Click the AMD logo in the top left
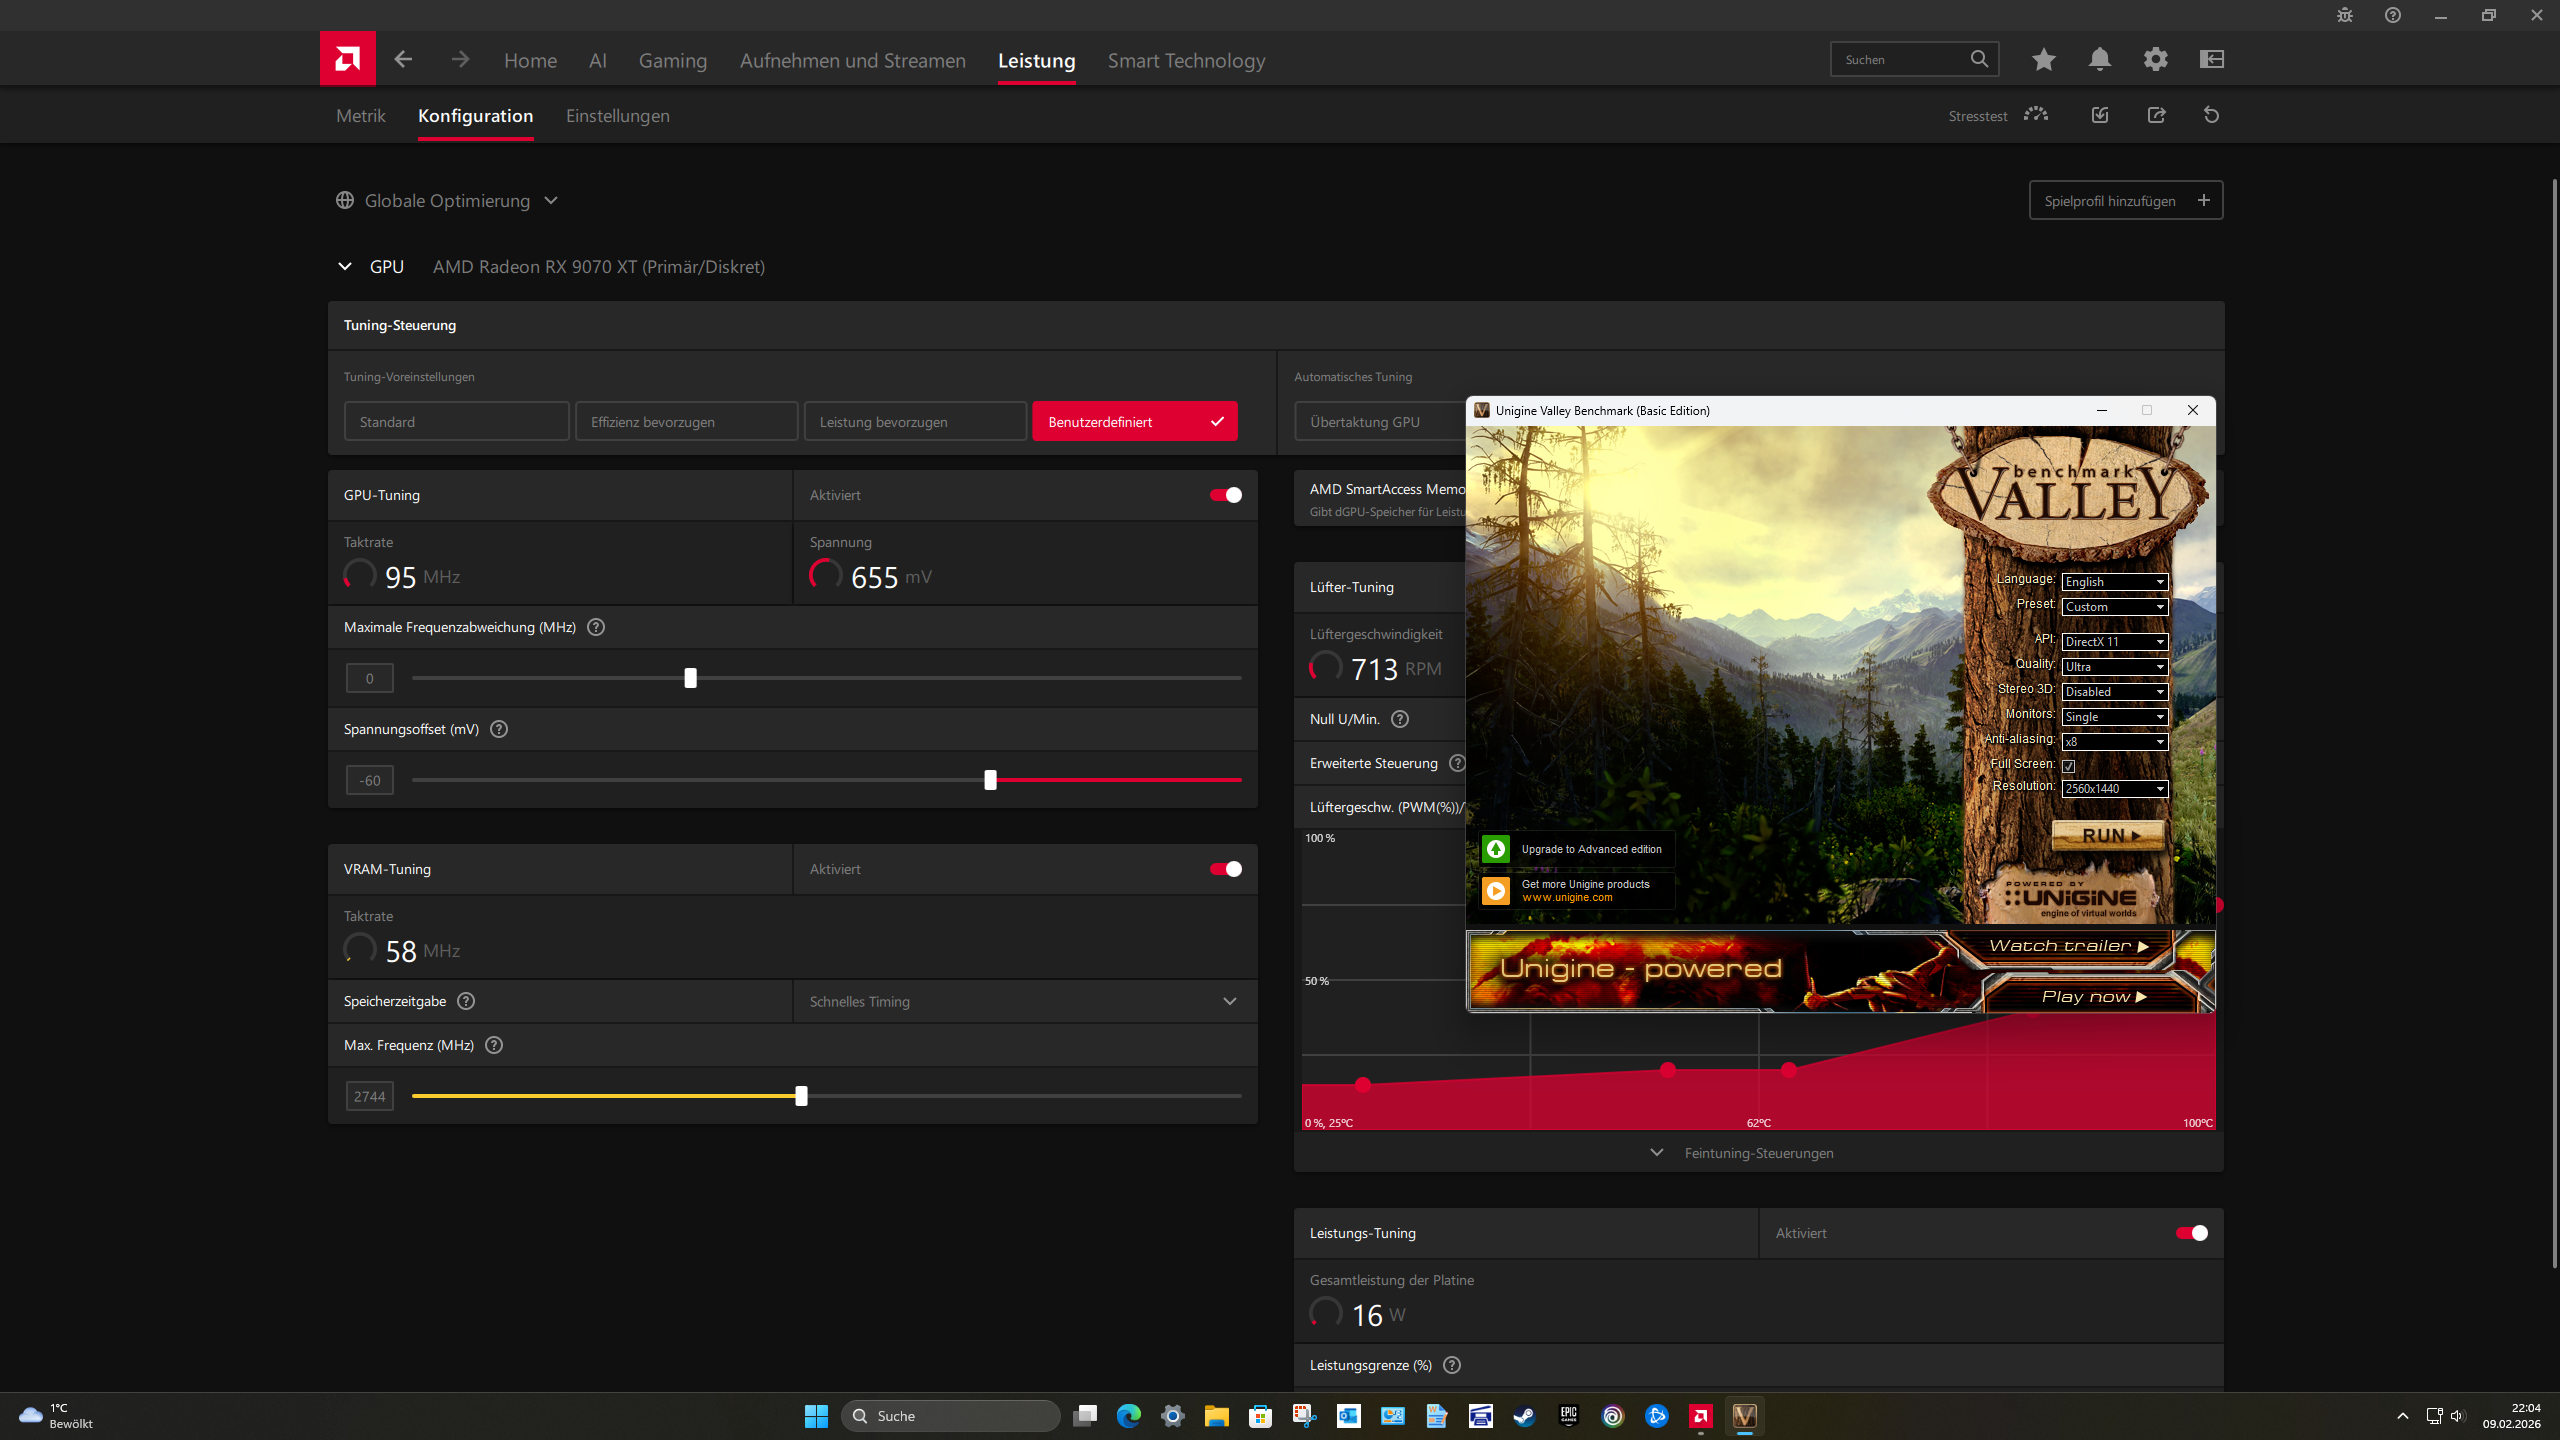2560x1440 pixels. point(346,58)
